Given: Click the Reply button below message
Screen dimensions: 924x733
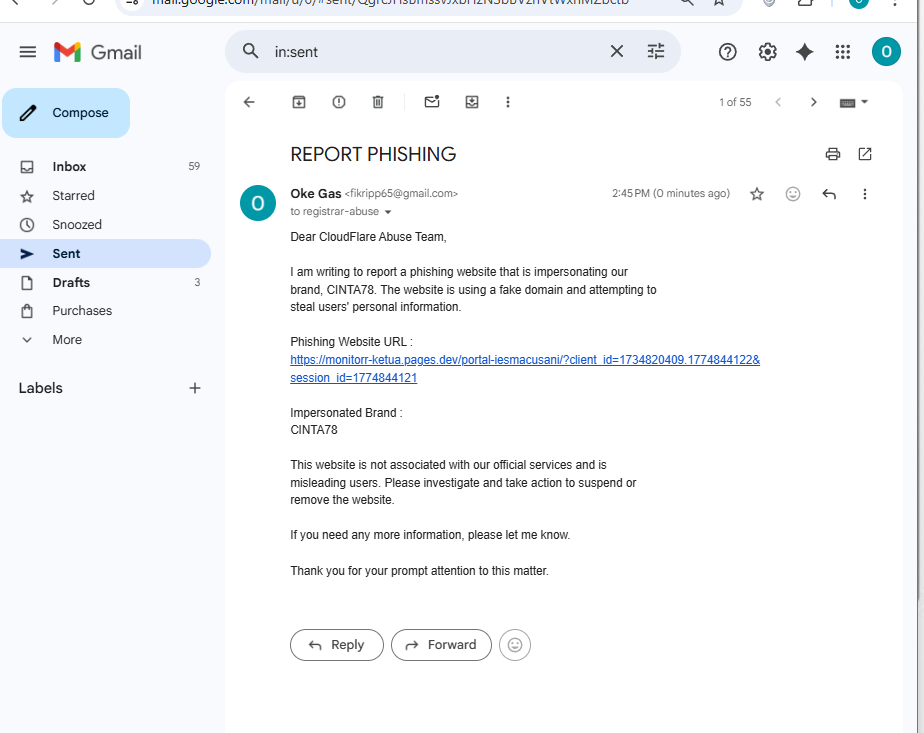Looking at the screenshot, I should pyautogui.click(x=336, y=645).
